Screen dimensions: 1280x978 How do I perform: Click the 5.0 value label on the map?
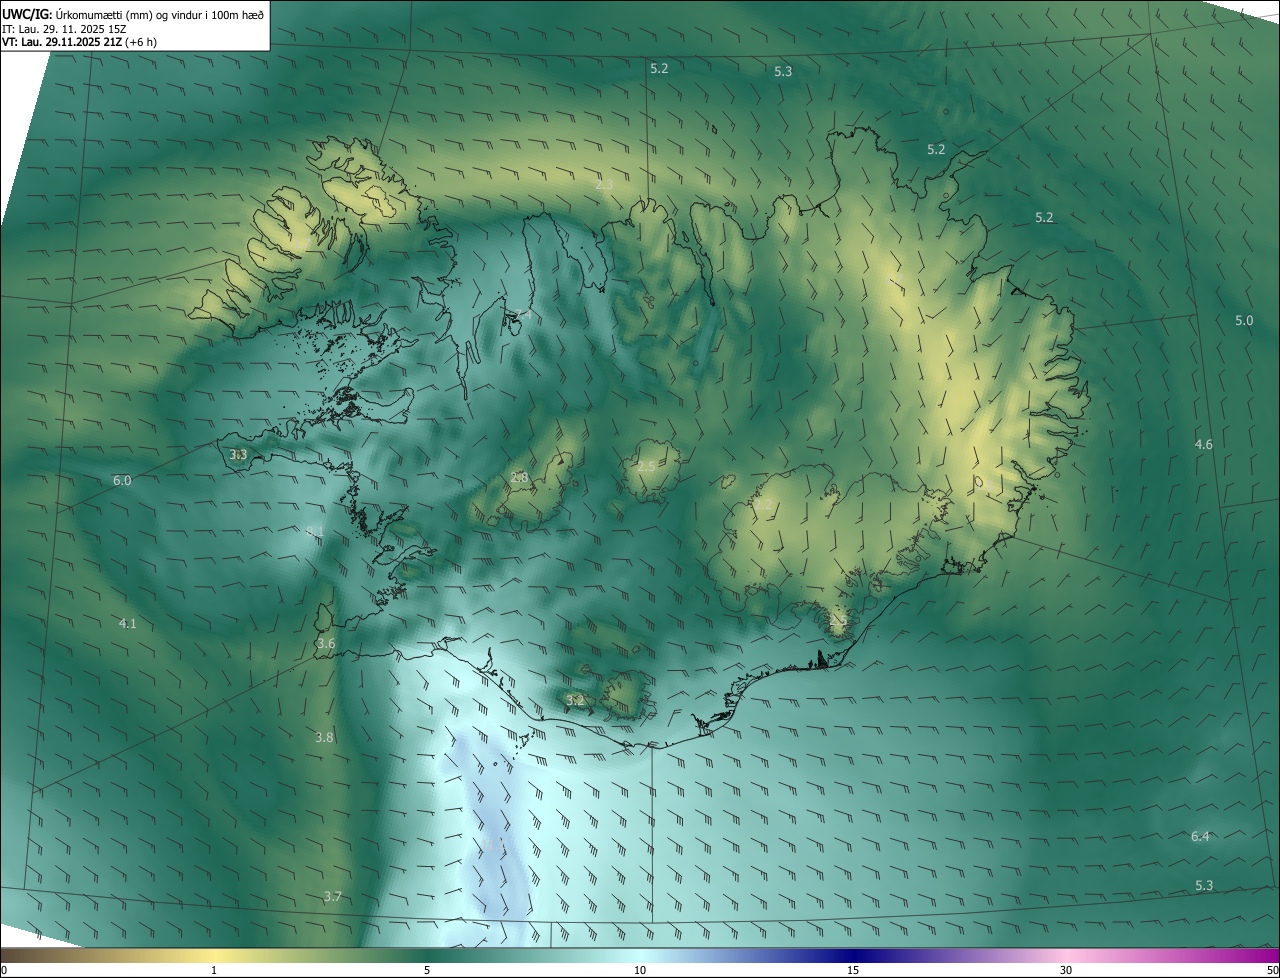point(1244,321)
